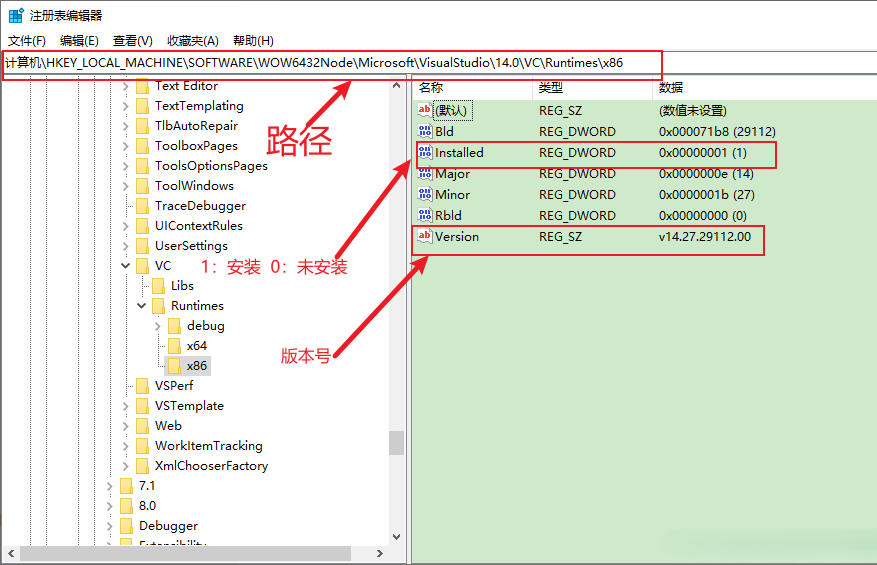This screenshot has height=565, width=877.
Task: Select the (默认) value string icon
Action: click(x=425, y=110)
